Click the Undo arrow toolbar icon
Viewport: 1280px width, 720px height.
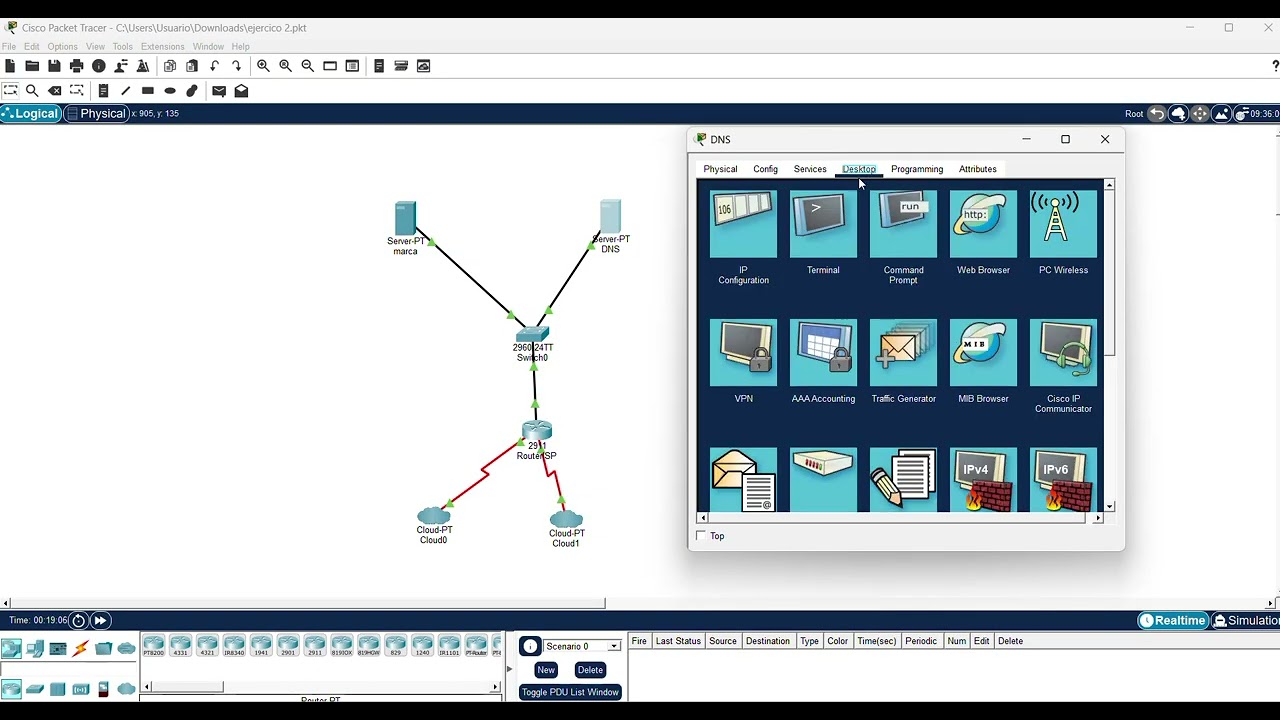pyautogui.click(x=214, y=66)
